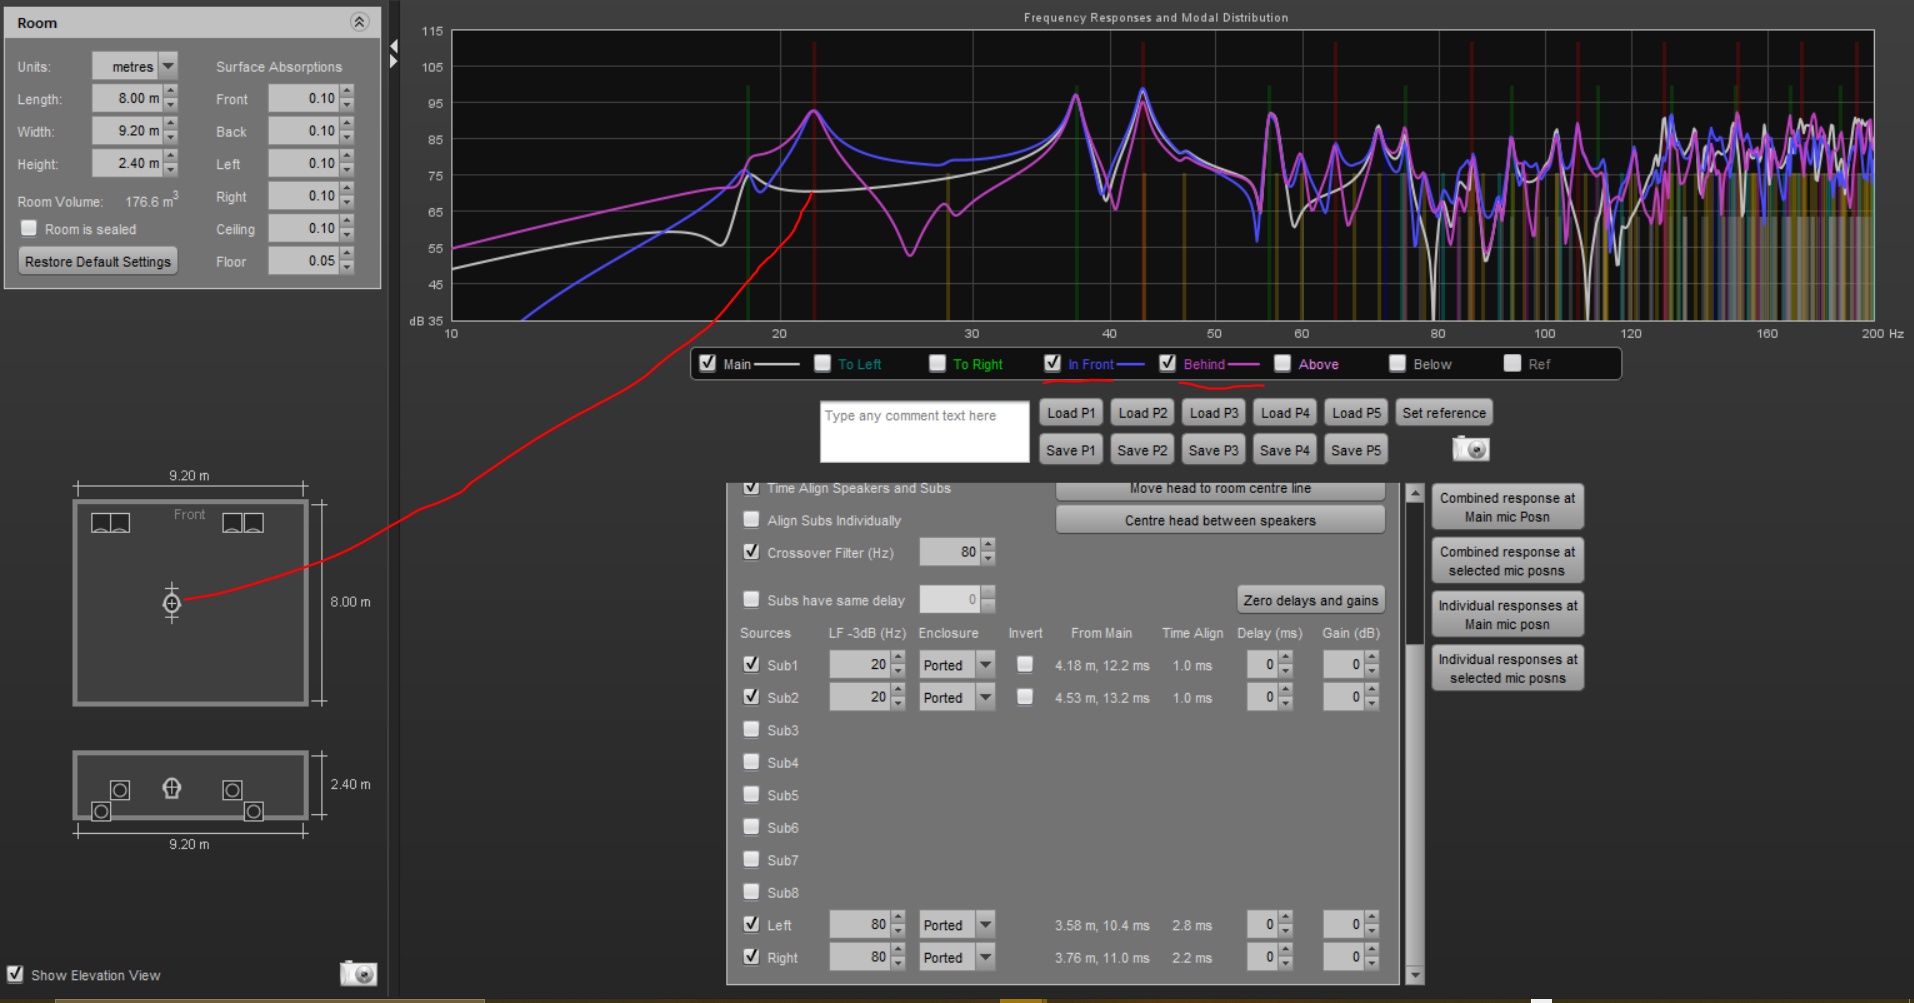The width and height of the screenshot is (1914, 1003).
Task: Select the listener head icon in room plan
Action: (172, 603)
